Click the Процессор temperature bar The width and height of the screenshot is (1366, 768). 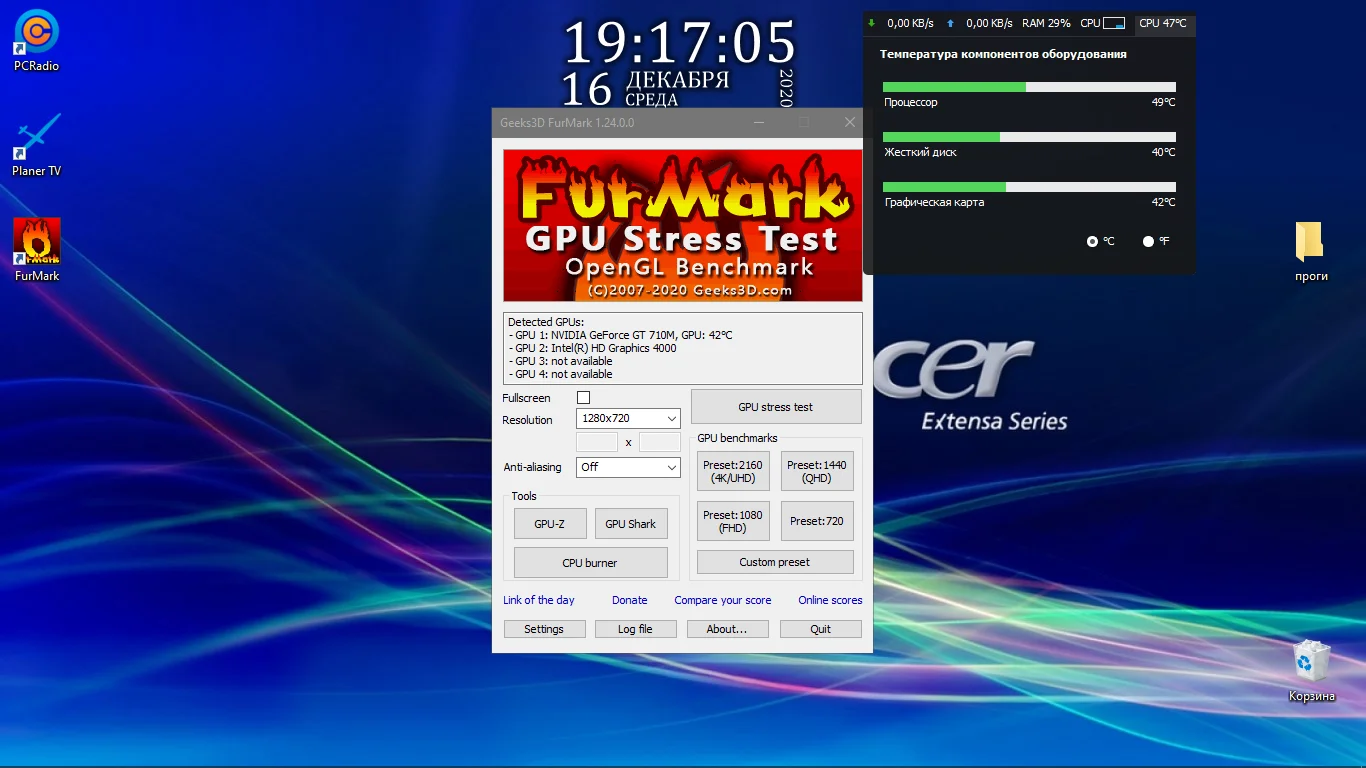[x=1029, y=87]
